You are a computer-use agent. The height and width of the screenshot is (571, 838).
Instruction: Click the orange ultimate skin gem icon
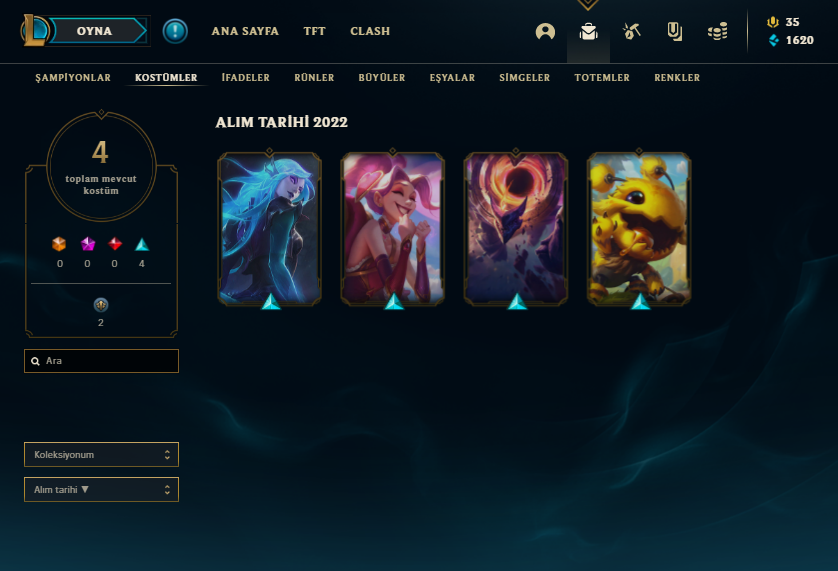(x=59, y=244)
